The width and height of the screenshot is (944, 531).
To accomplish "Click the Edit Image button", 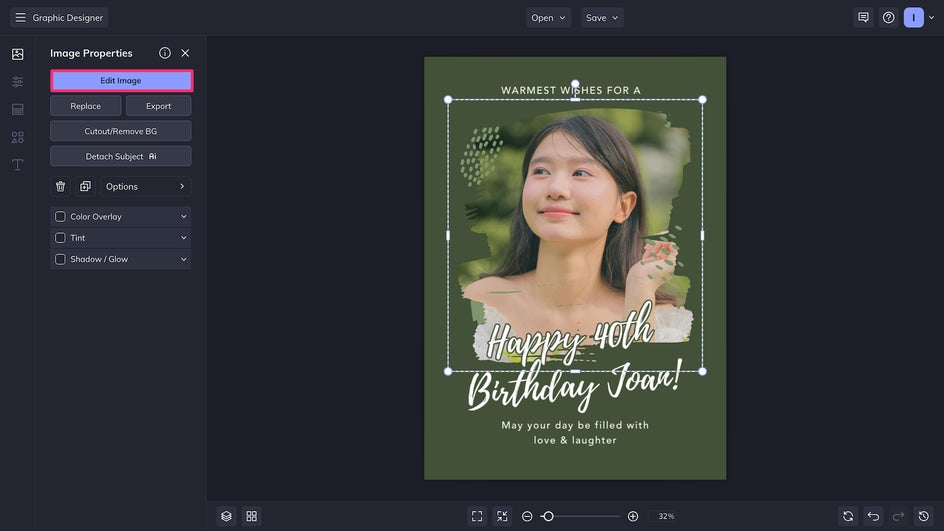I will [x=121, y=81].
